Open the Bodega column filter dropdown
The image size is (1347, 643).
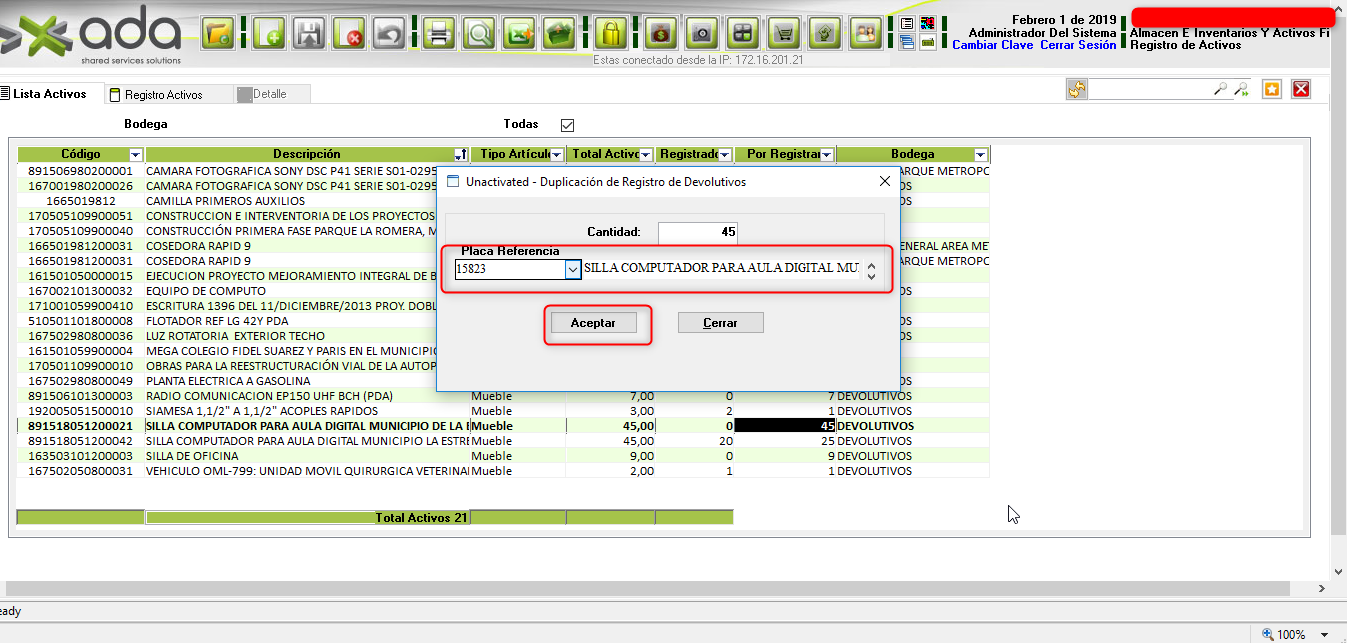[x=980, y=154]
